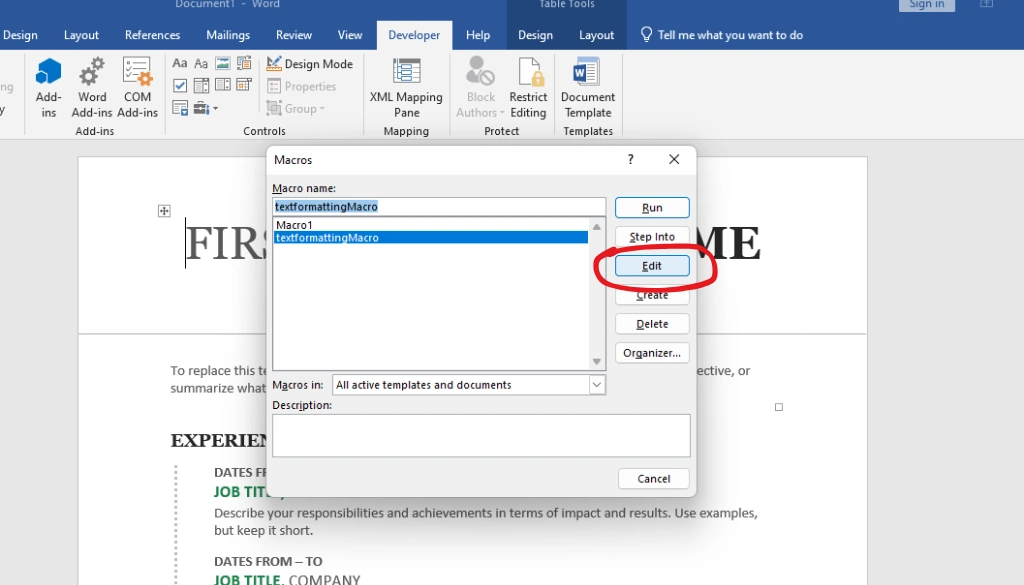Insert Drop-Down List content control
1024x585 pixels.
pos(223,86)
